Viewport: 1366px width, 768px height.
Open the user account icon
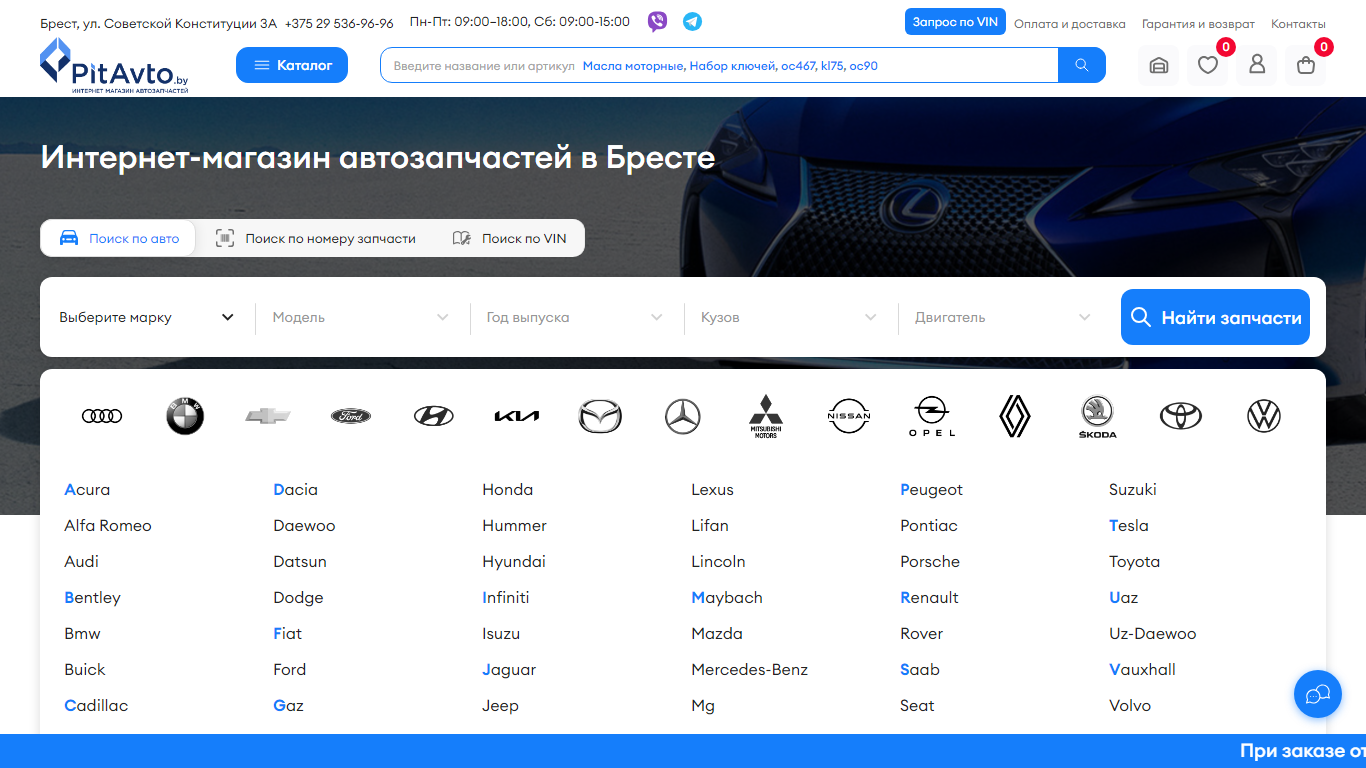(1257, 65)
